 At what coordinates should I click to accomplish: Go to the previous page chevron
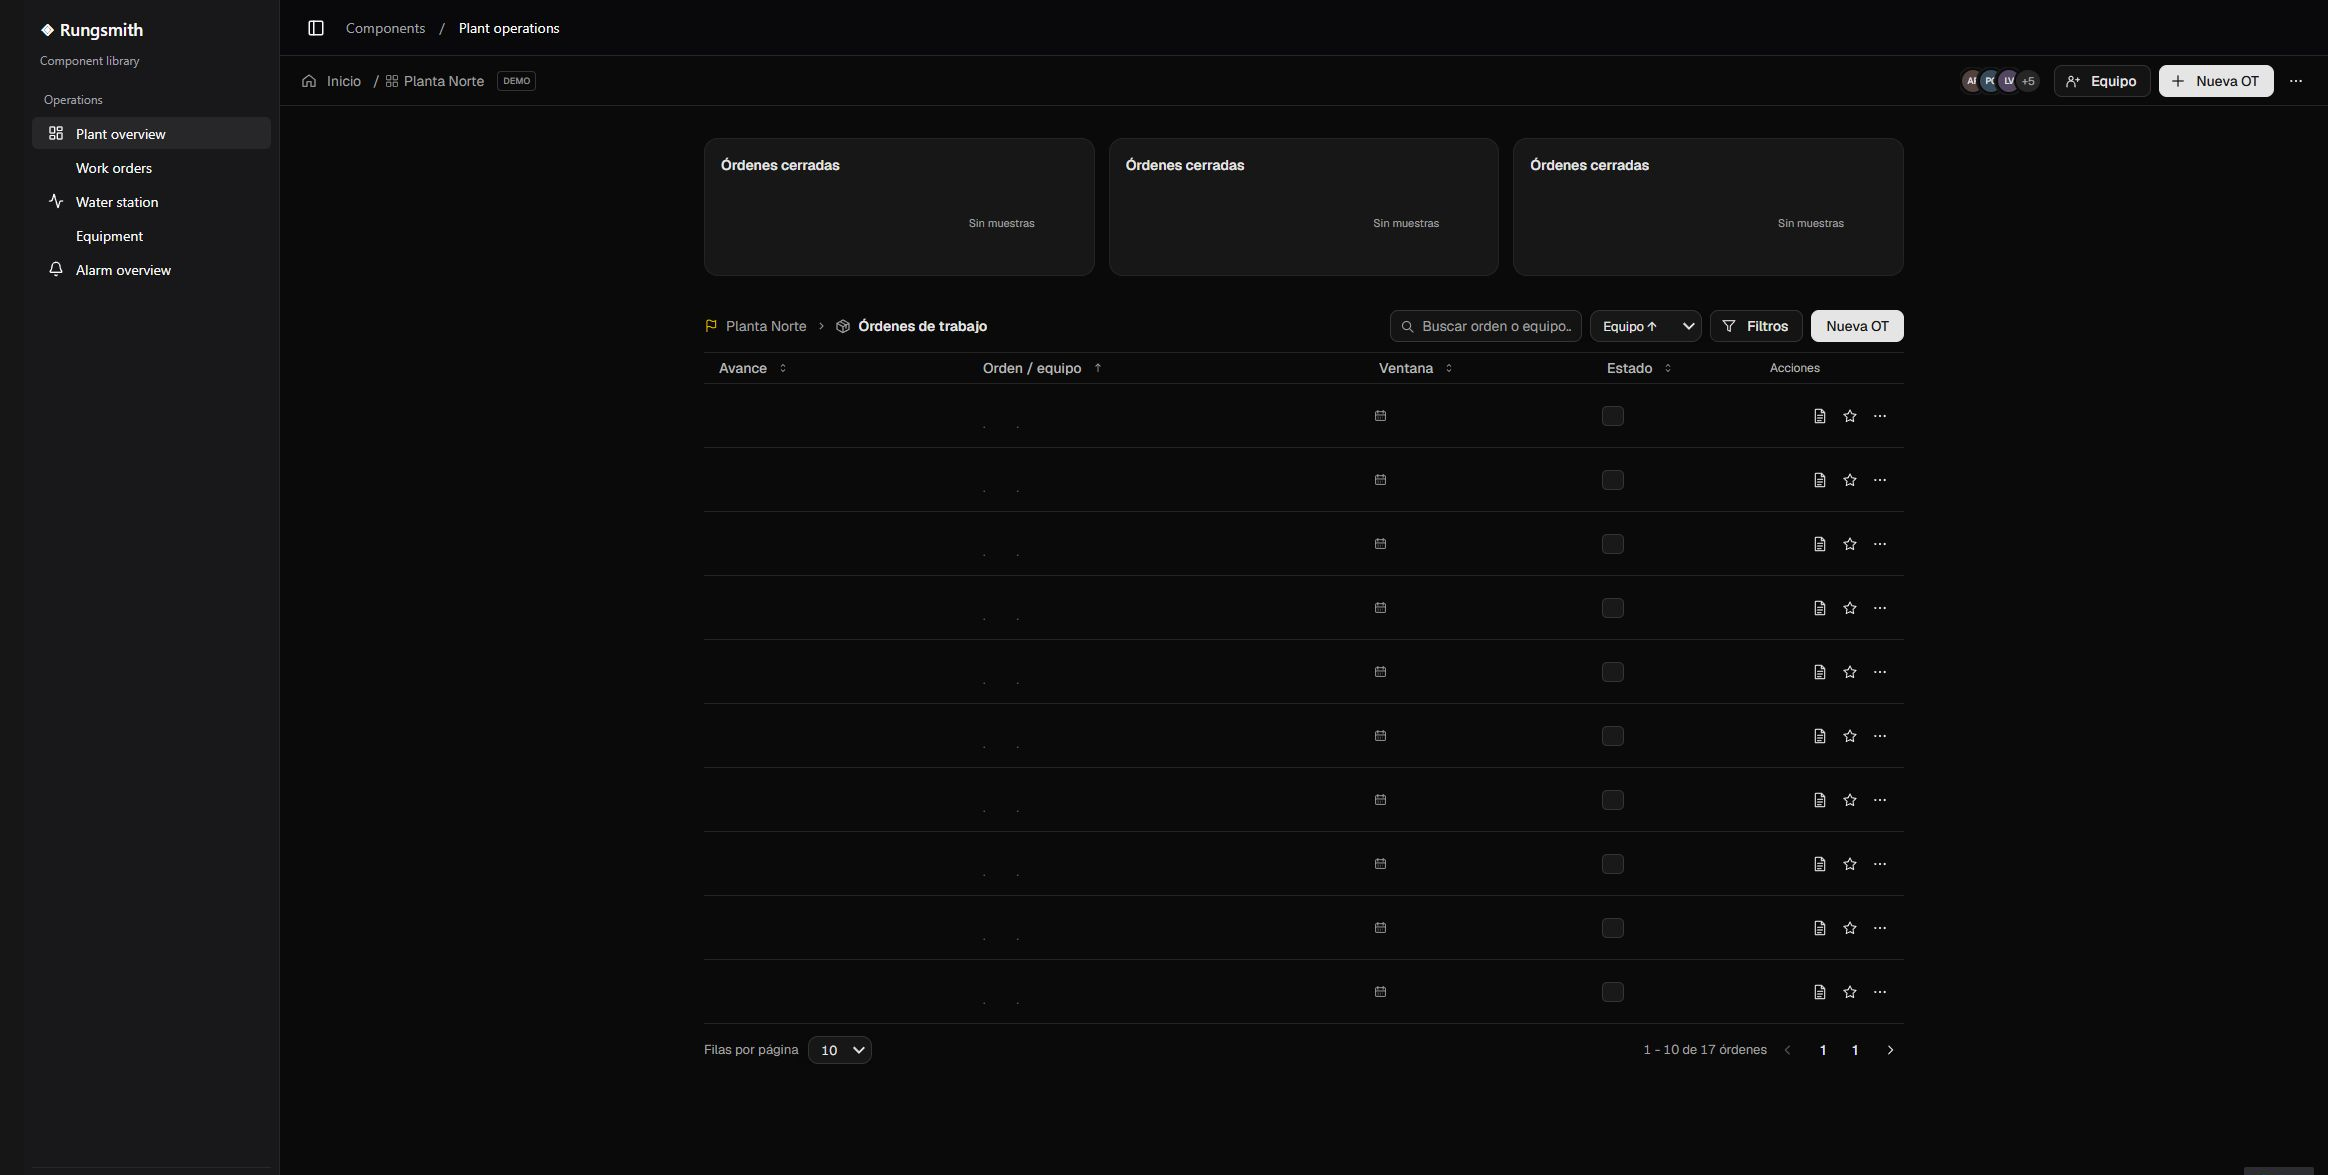coord(1788,1050)
